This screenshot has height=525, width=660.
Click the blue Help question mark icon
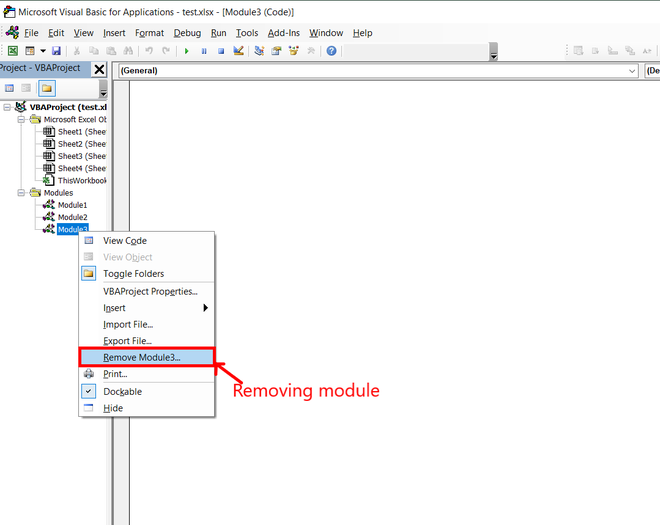[331, 51]
